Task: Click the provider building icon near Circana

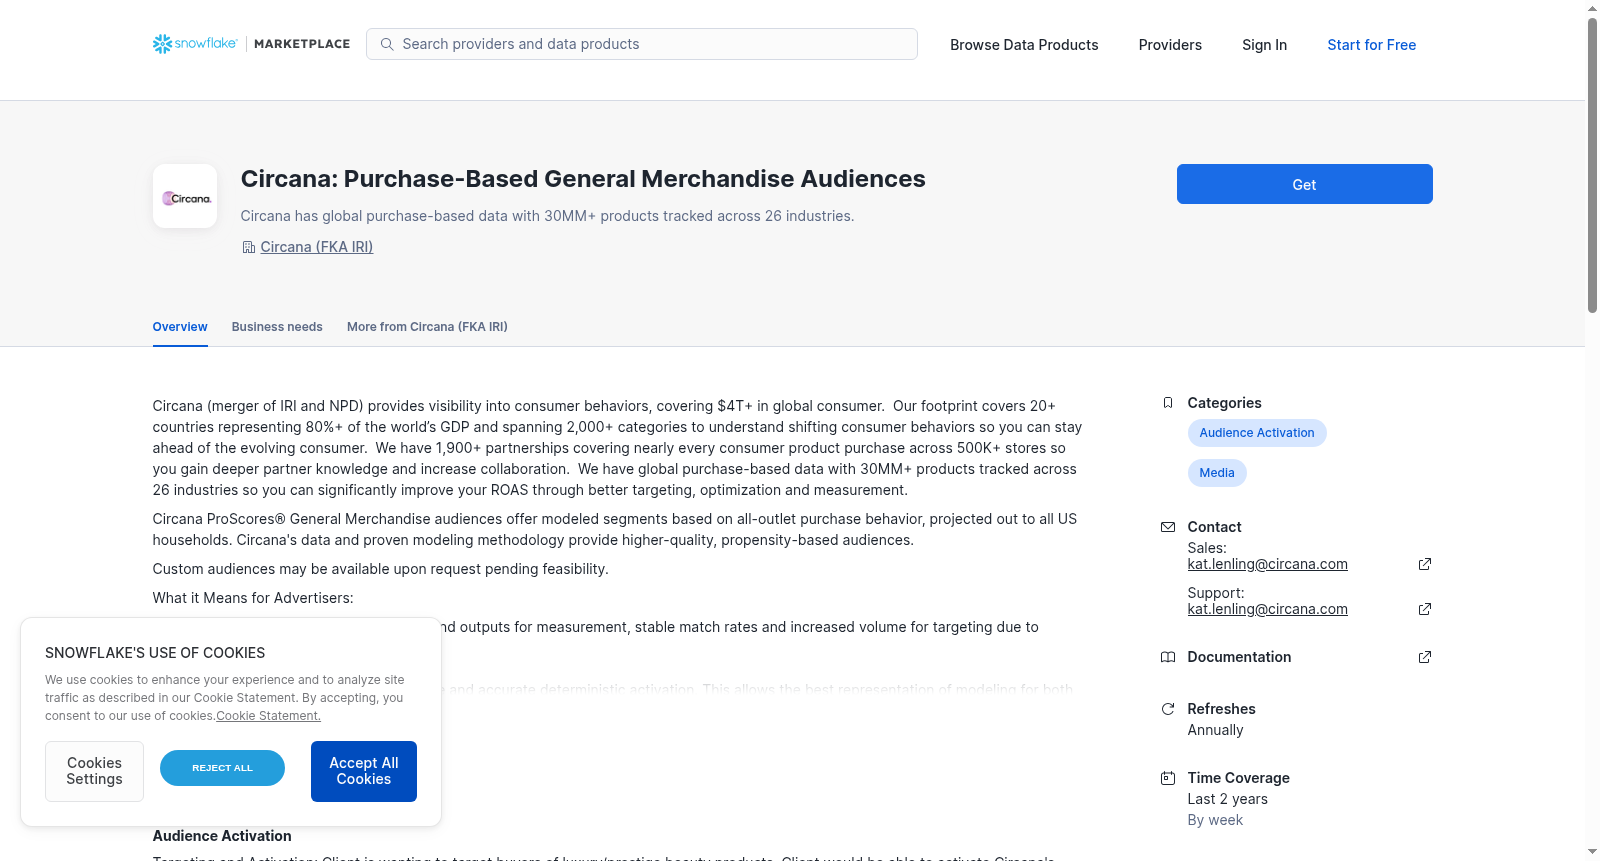Action: click(249, 247)
